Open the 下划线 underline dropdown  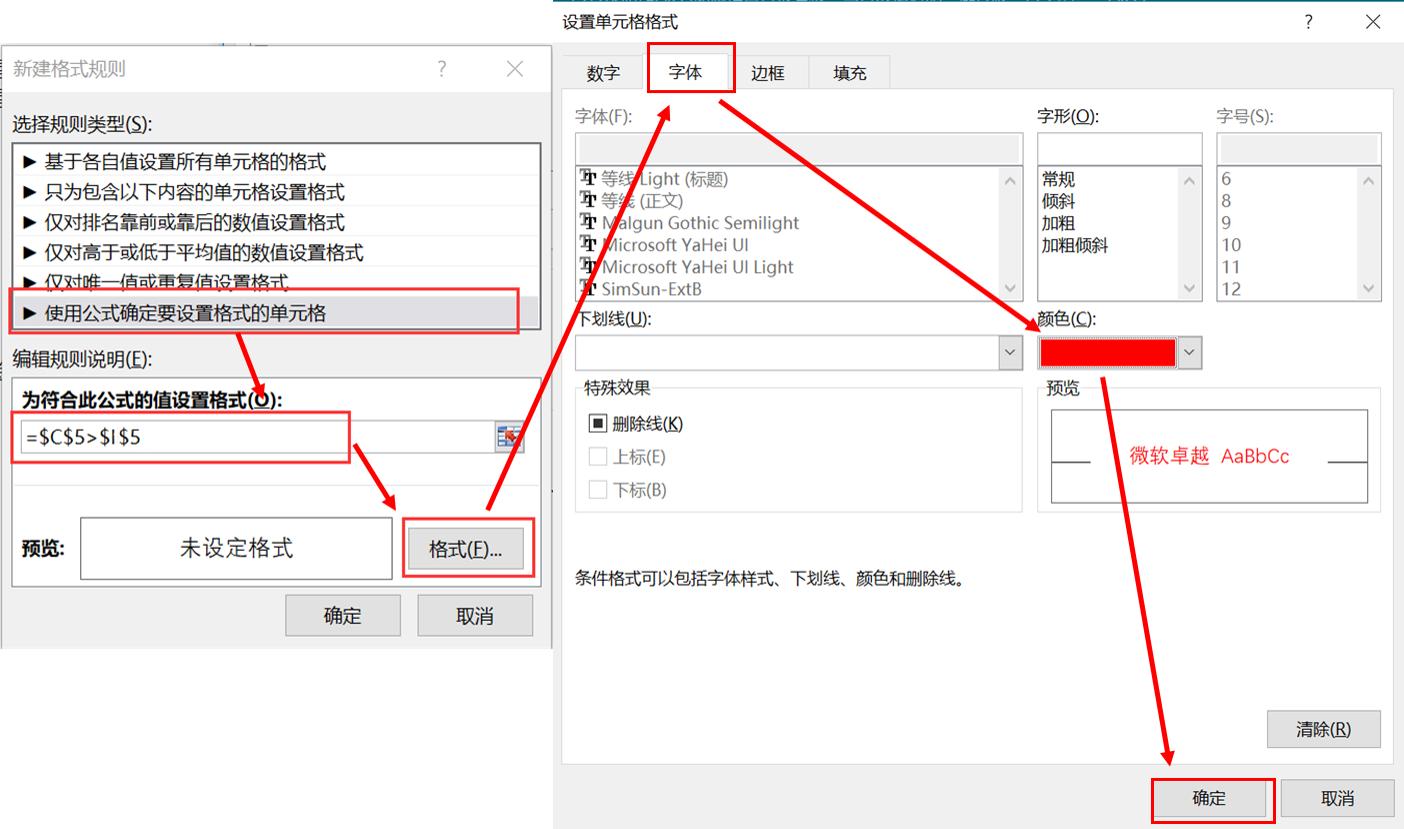[1008, 352]
